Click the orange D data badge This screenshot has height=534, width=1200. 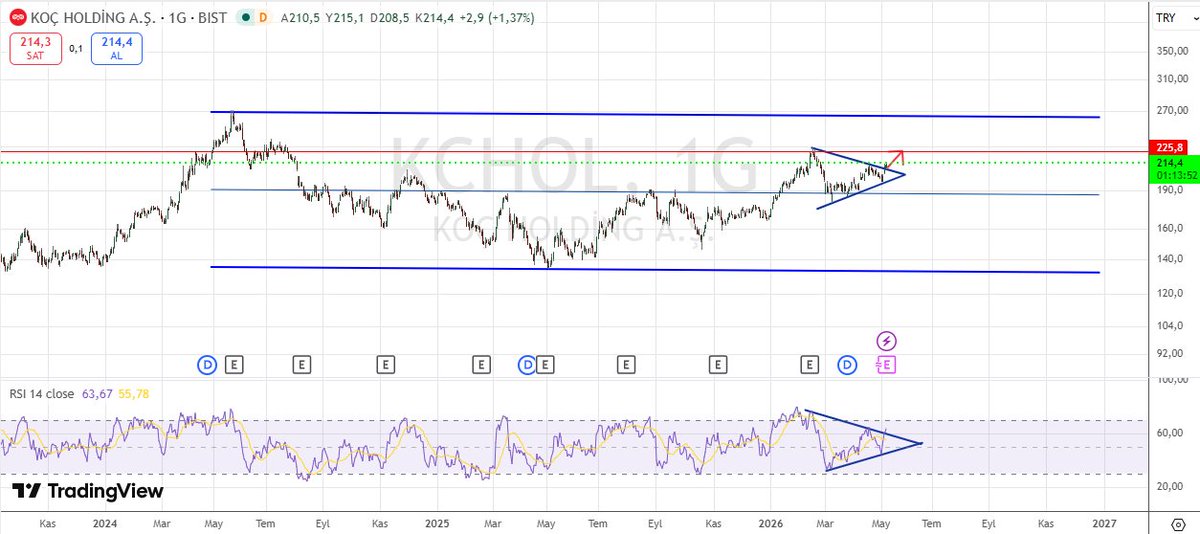263,18
